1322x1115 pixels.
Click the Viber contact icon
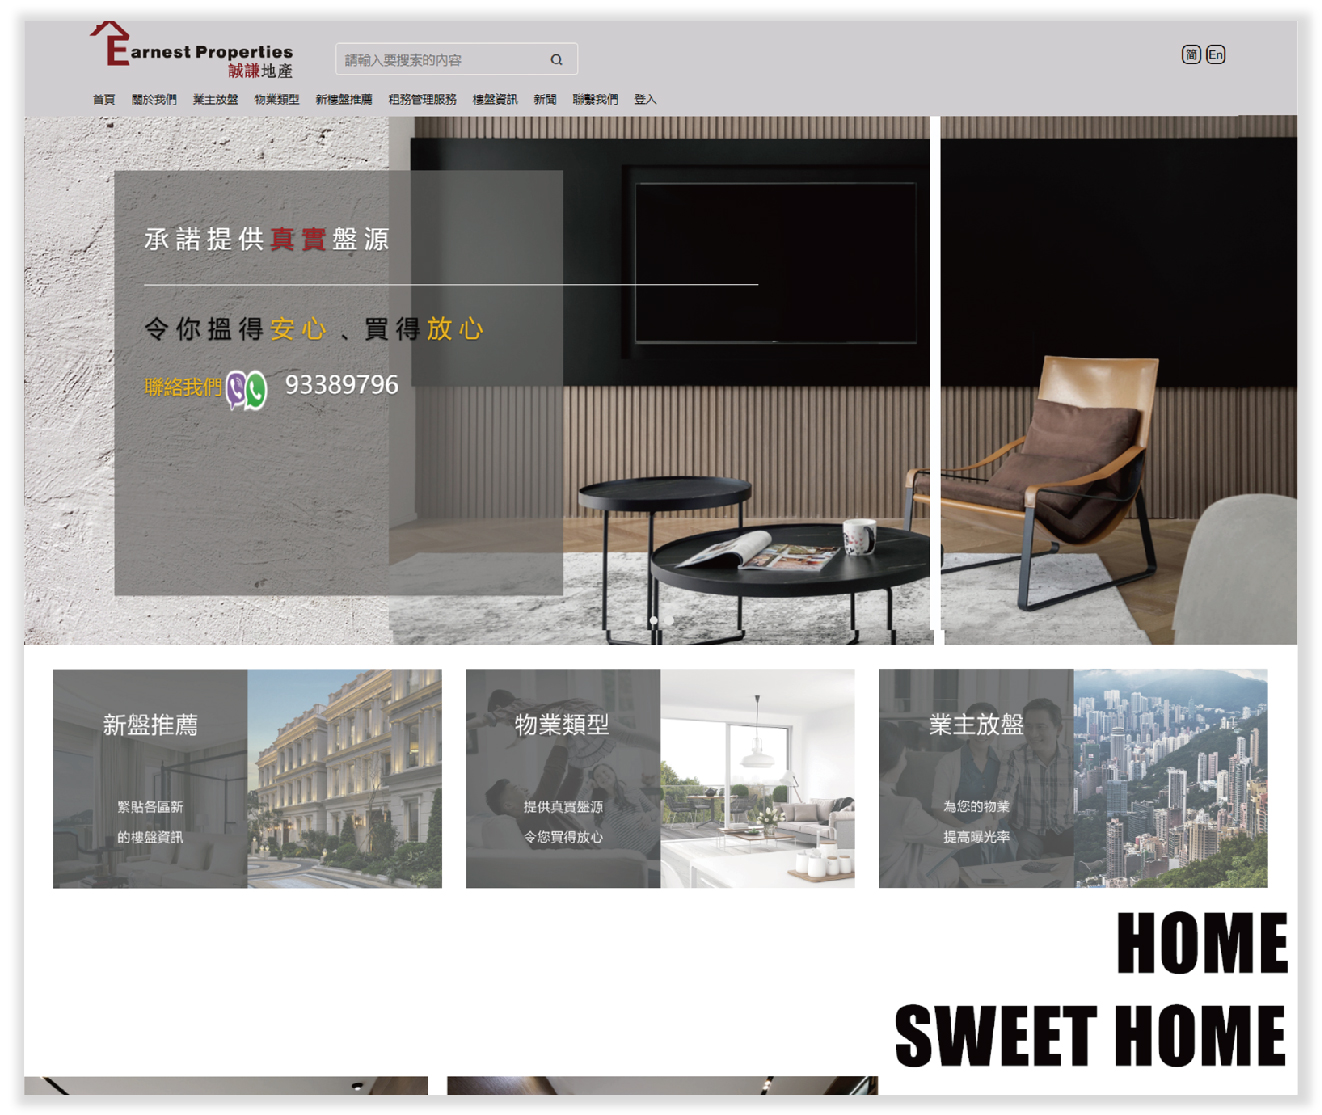(x=236, y=389)
